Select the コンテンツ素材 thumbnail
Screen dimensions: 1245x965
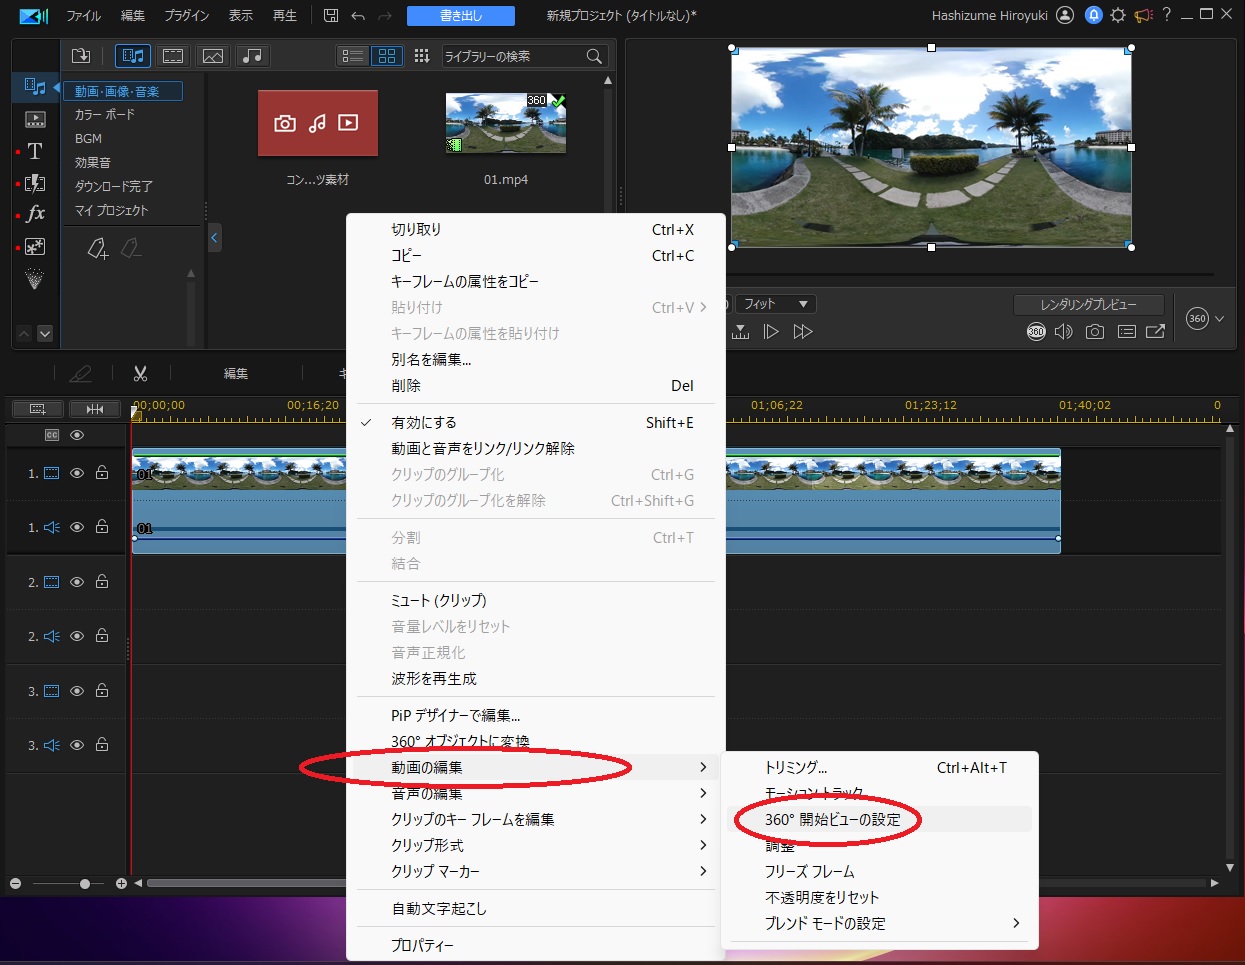(x=318, y=123)
